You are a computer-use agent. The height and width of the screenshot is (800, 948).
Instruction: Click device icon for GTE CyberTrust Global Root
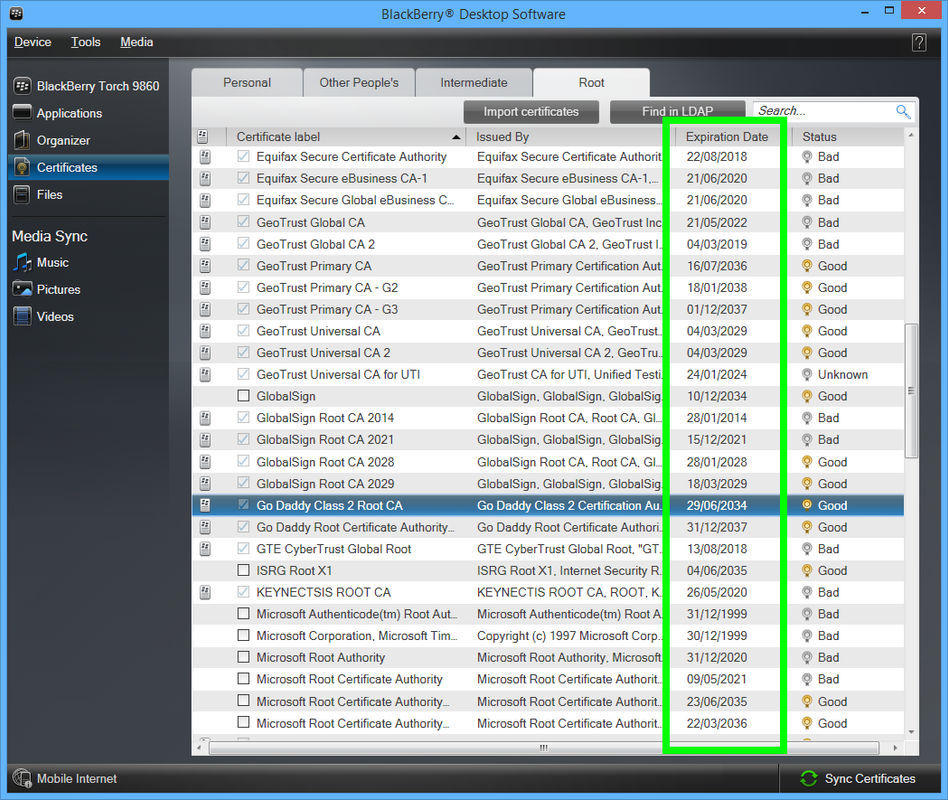pyautogui.click(x=205, y=549)
